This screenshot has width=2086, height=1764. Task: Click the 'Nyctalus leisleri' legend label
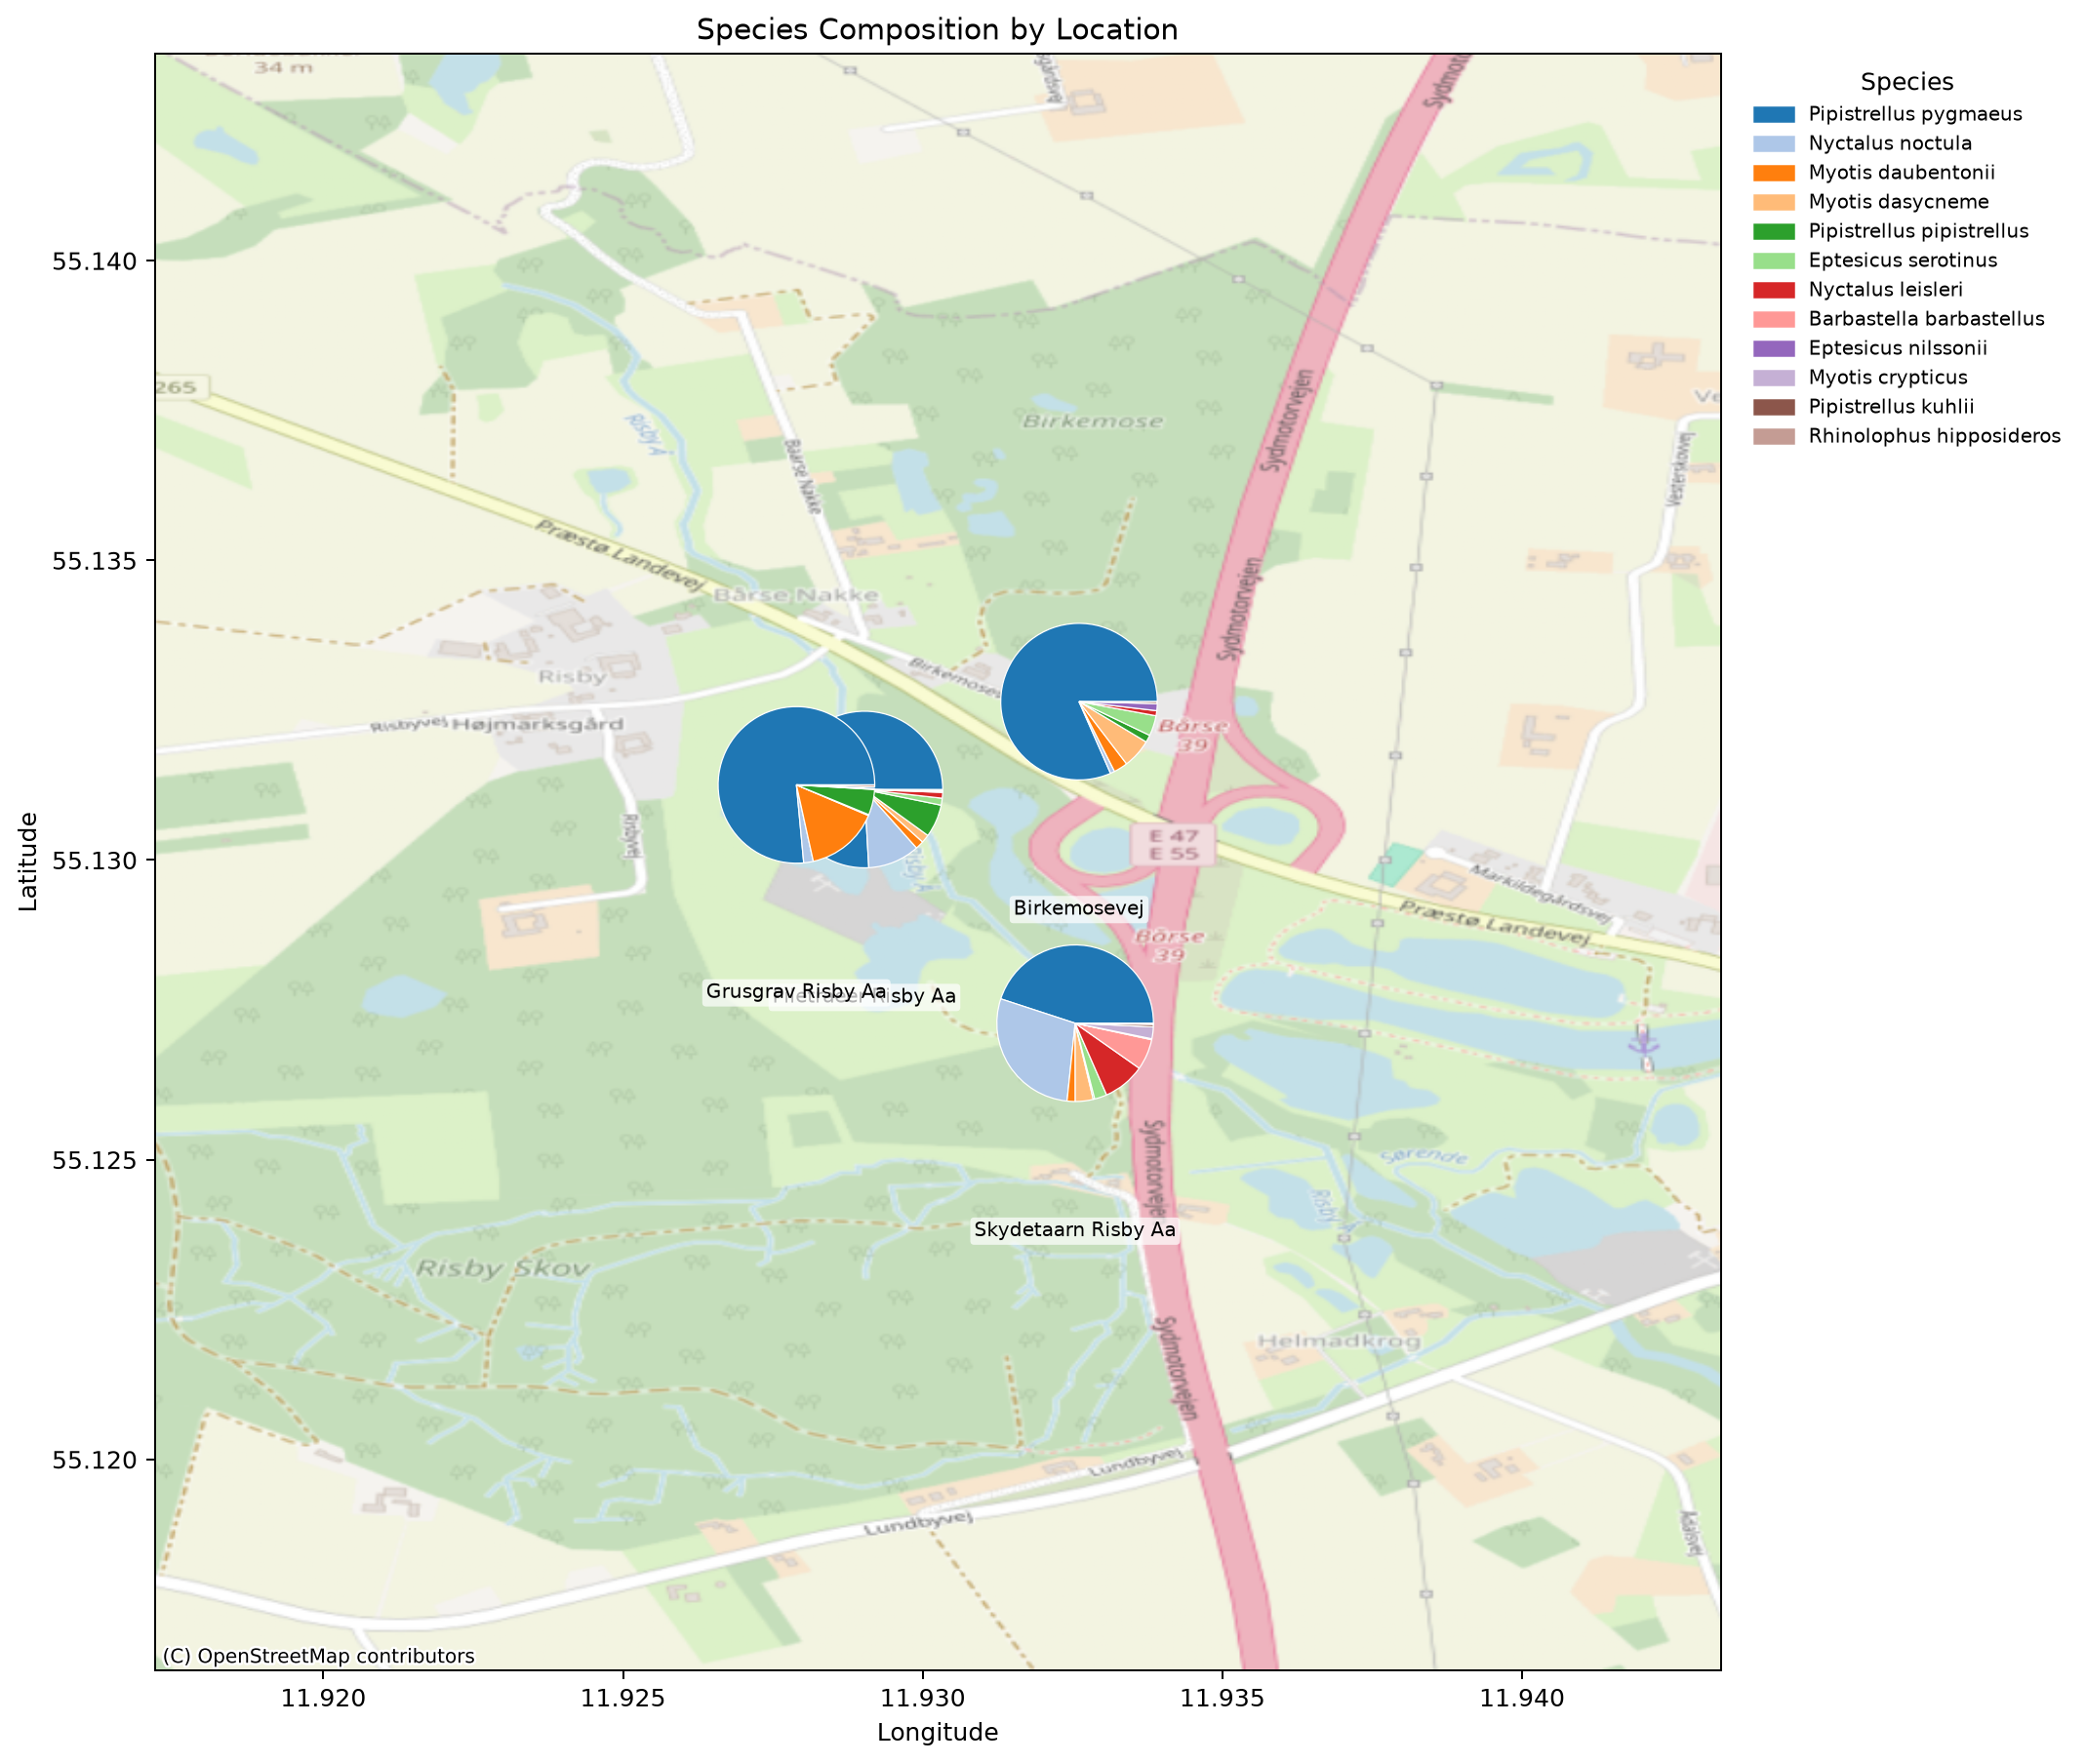point(1885,290)
